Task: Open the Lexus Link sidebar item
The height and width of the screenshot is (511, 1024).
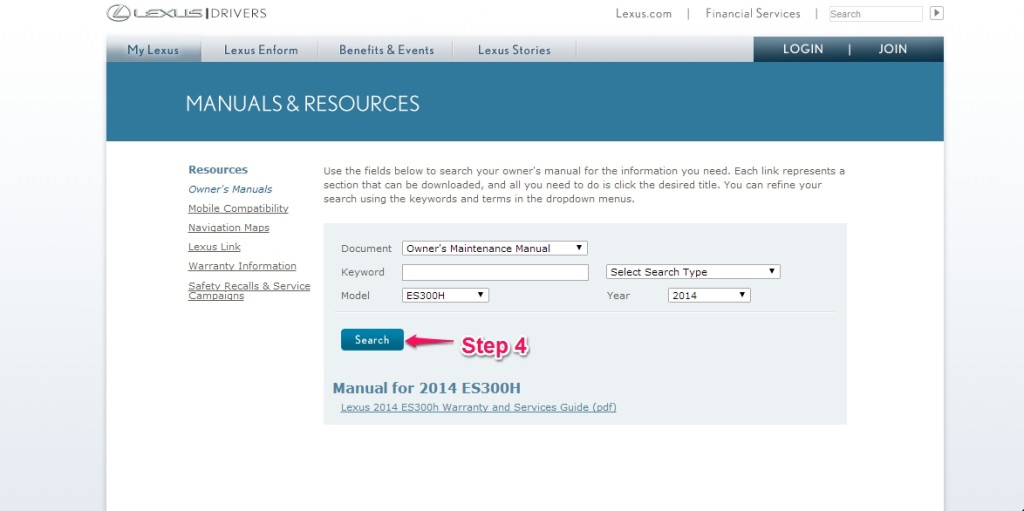Action: (214, 247)
